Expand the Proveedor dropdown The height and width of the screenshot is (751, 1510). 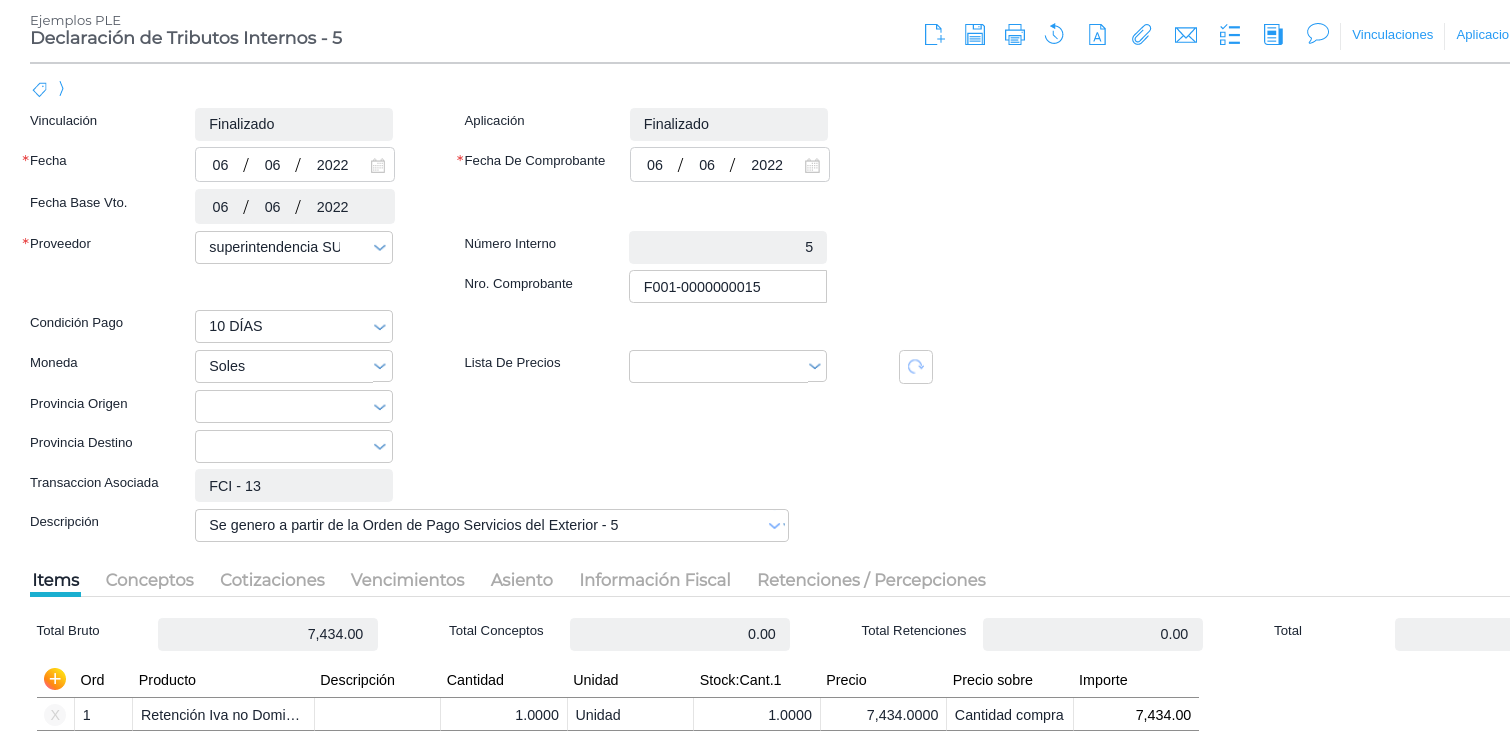pyautogui.click(x=380, y=248)
